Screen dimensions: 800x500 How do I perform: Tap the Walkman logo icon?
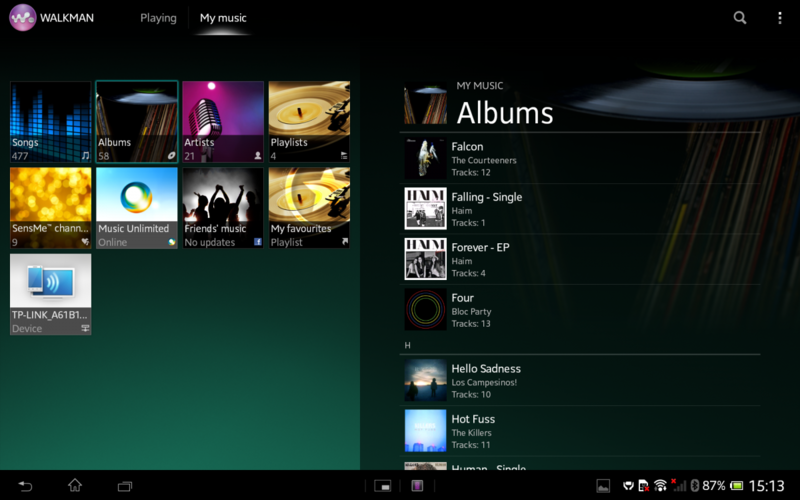pos(22,18)
